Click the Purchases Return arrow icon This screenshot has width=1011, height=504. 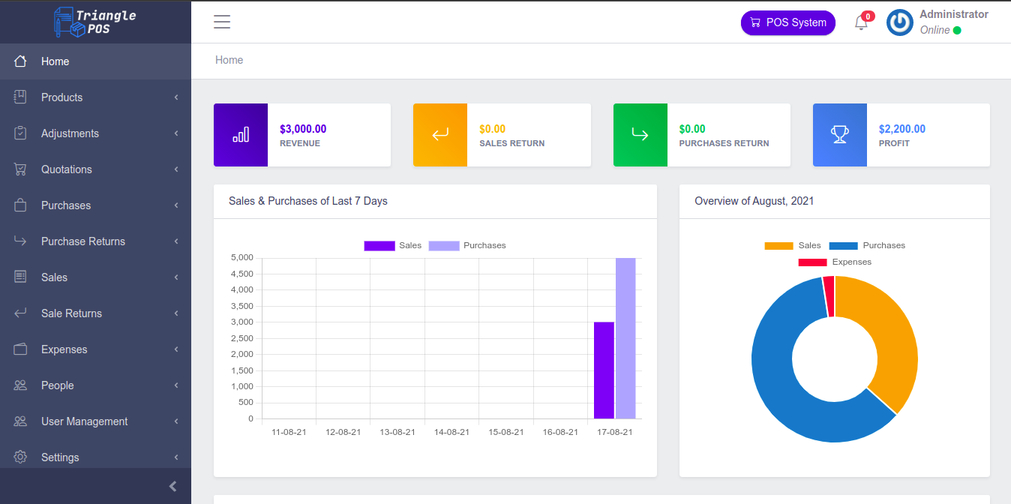click(x=640, y=135)
